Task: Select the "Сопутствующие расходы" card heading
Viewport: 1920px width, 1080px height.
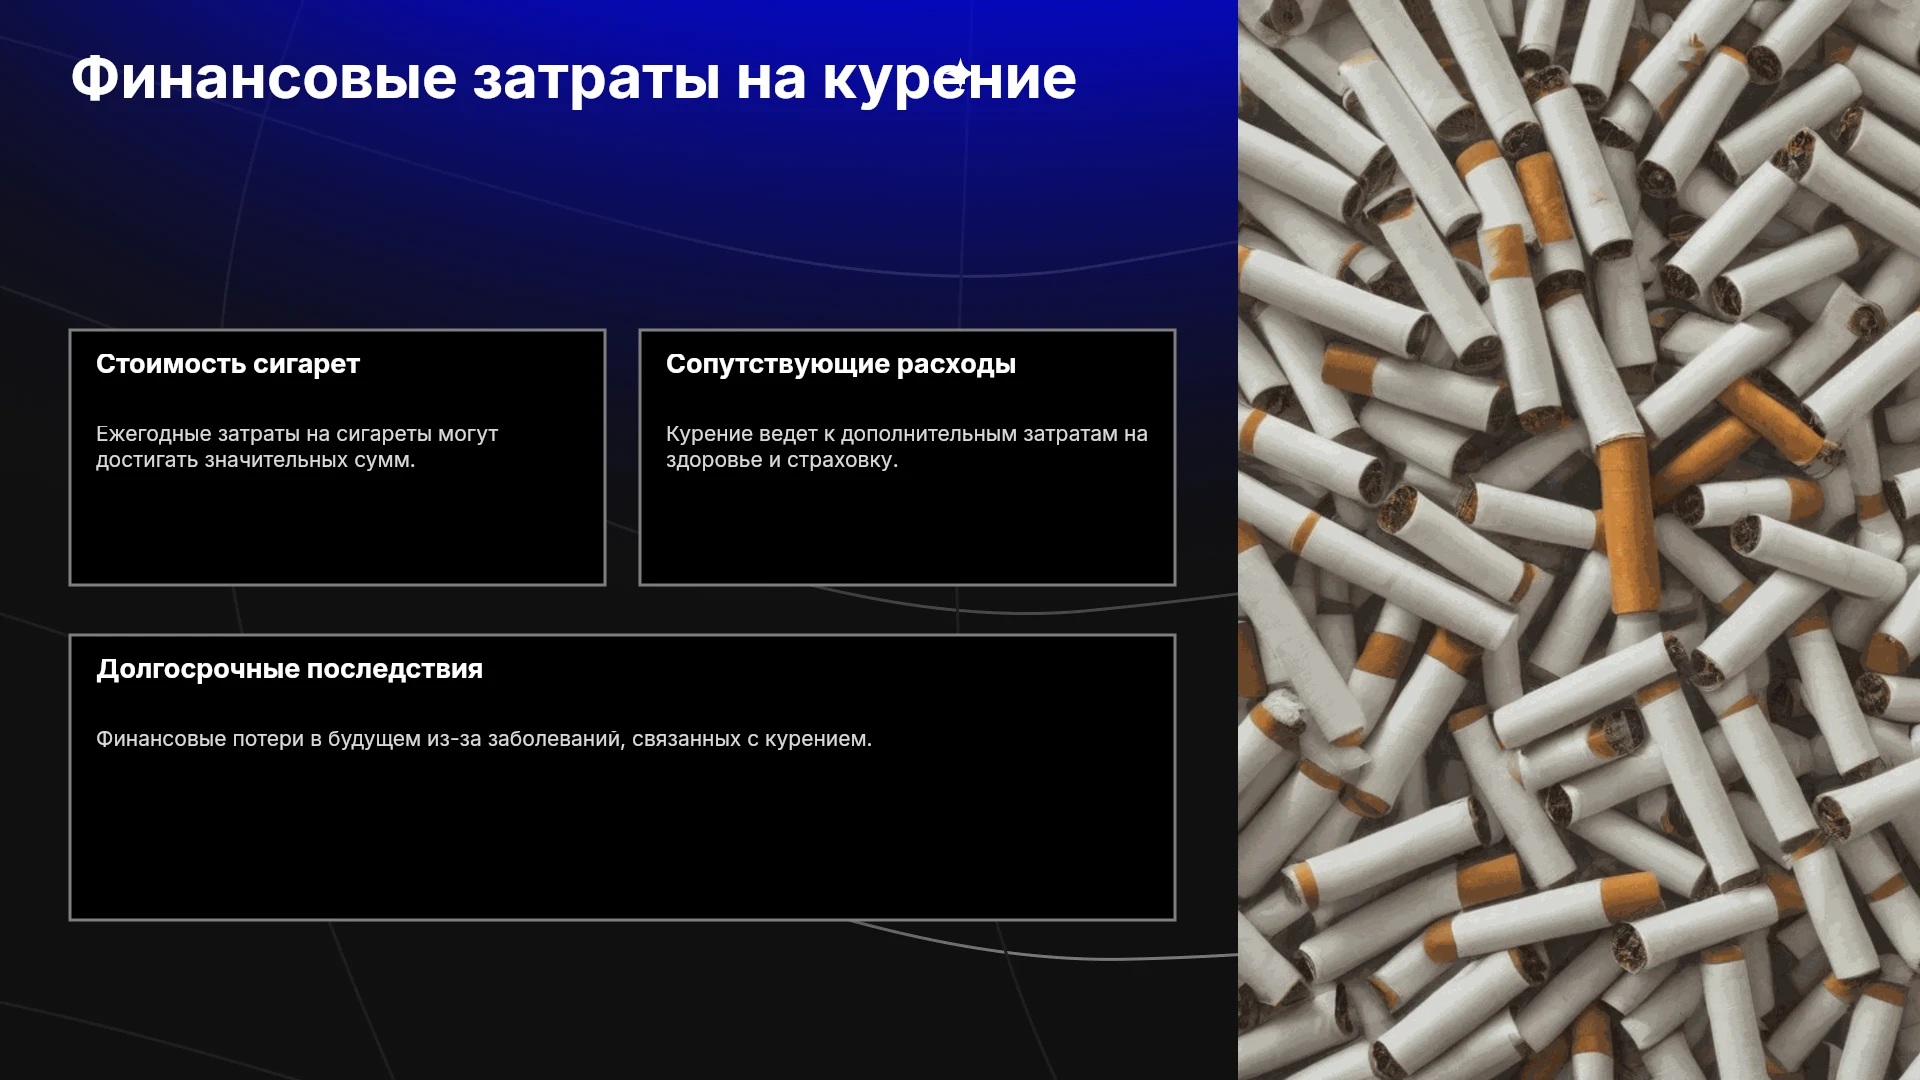Action: [841, 364]
